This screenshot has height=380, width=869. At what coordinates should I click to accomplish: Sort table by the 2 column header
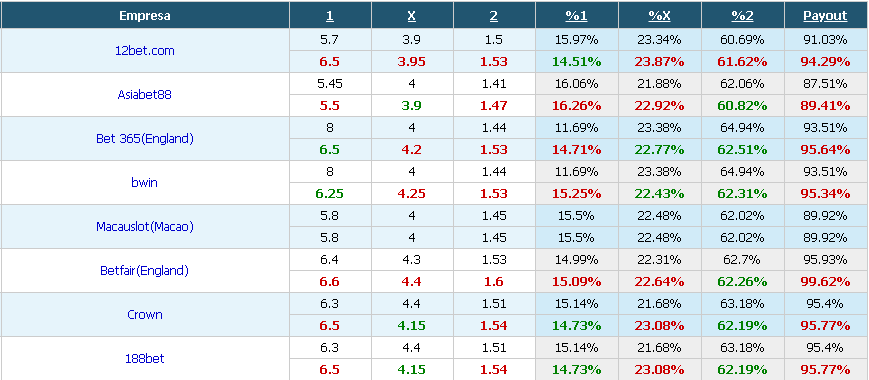494,16
